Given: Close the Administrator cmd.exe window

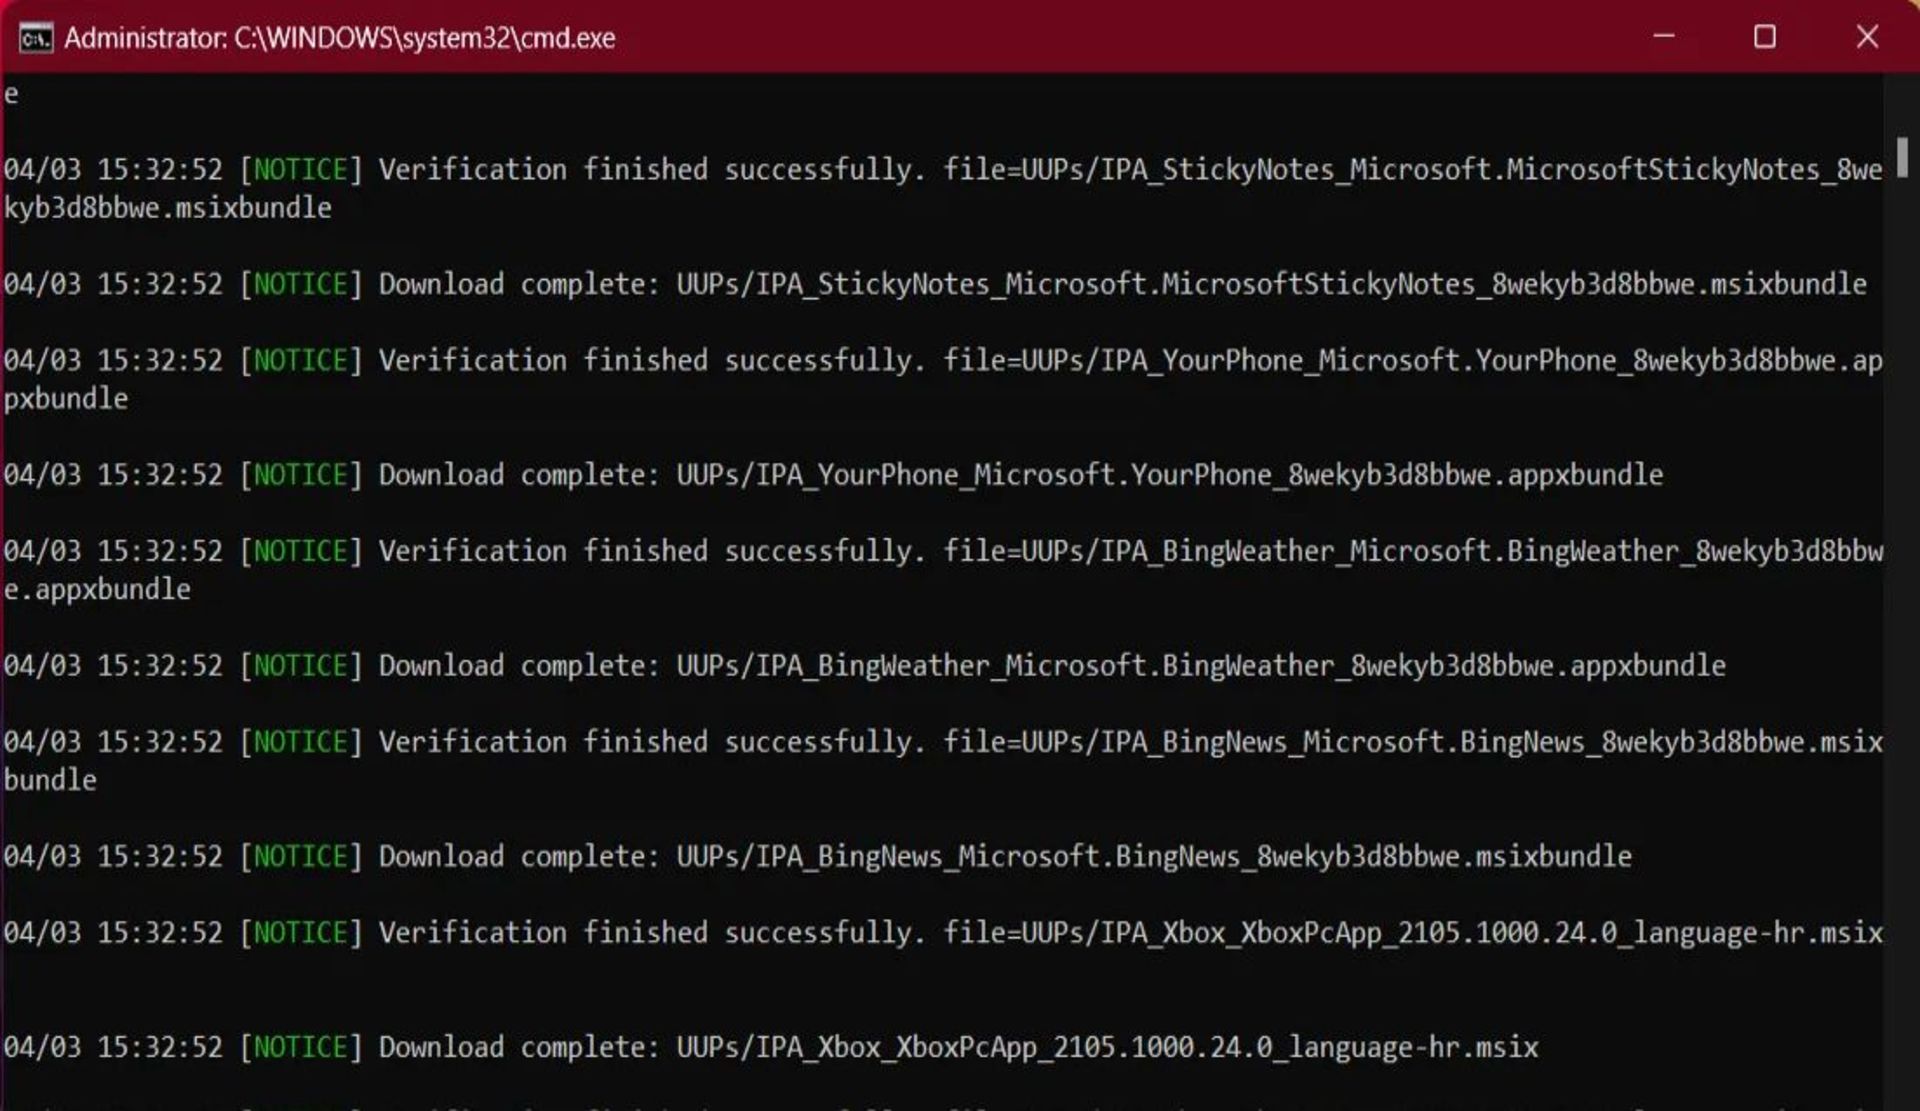Looking at the screenshot, I should [1867, 37].
